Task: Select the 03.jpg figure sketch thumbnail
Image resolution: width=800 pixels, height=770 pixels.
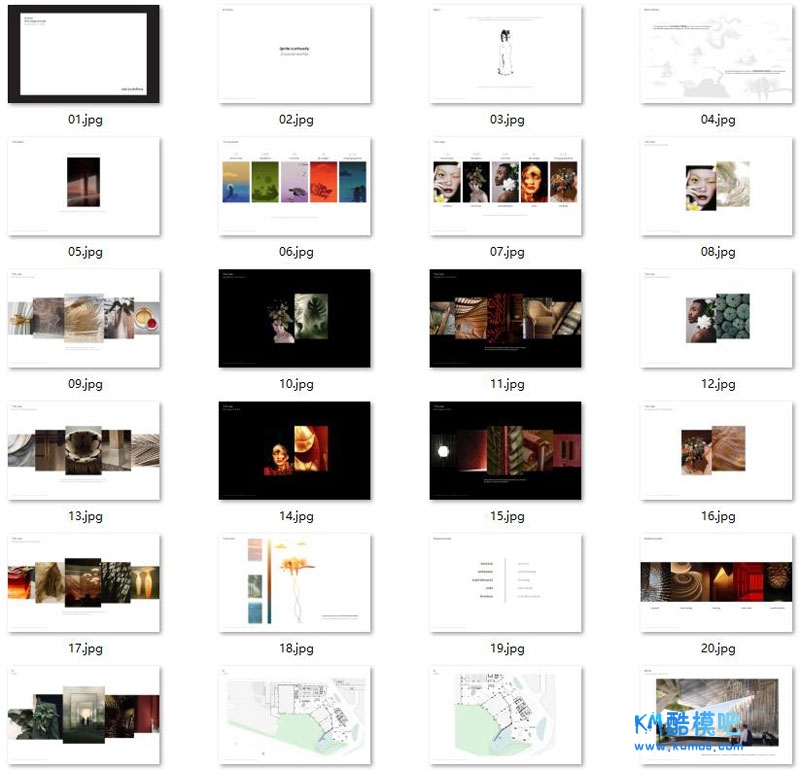Action: [x=506, y=55]
